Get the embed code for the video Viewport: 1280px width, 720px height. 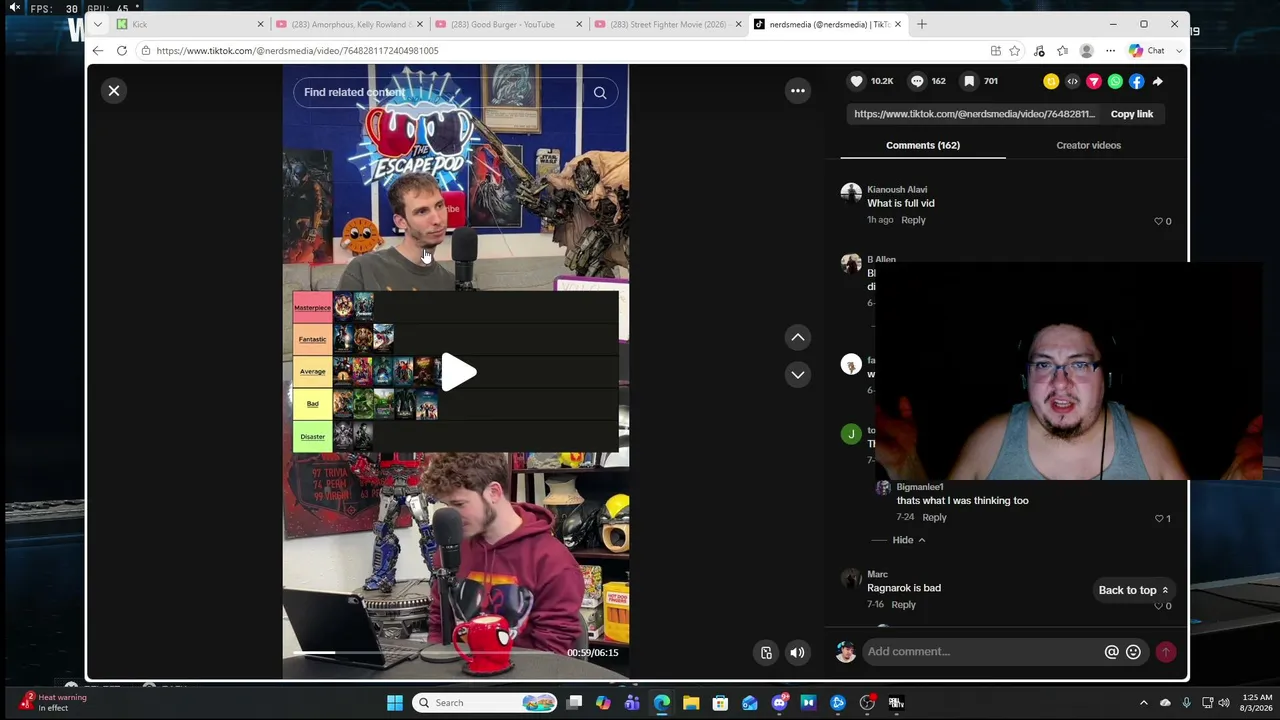pos(1073,81)
